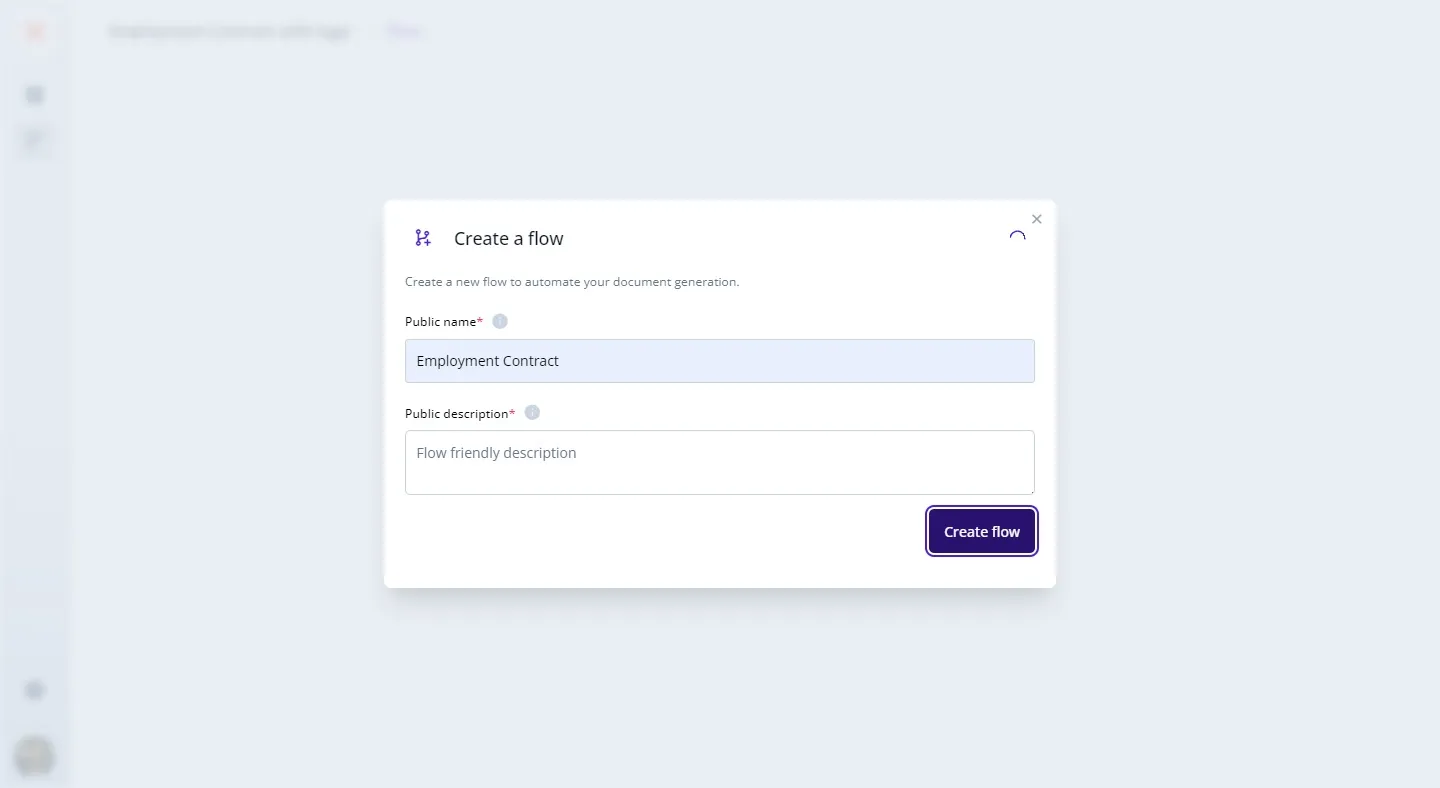Switch to the blurred Flow tab in header
This screenshot has width=1440, height=788.
coord(404,32)
